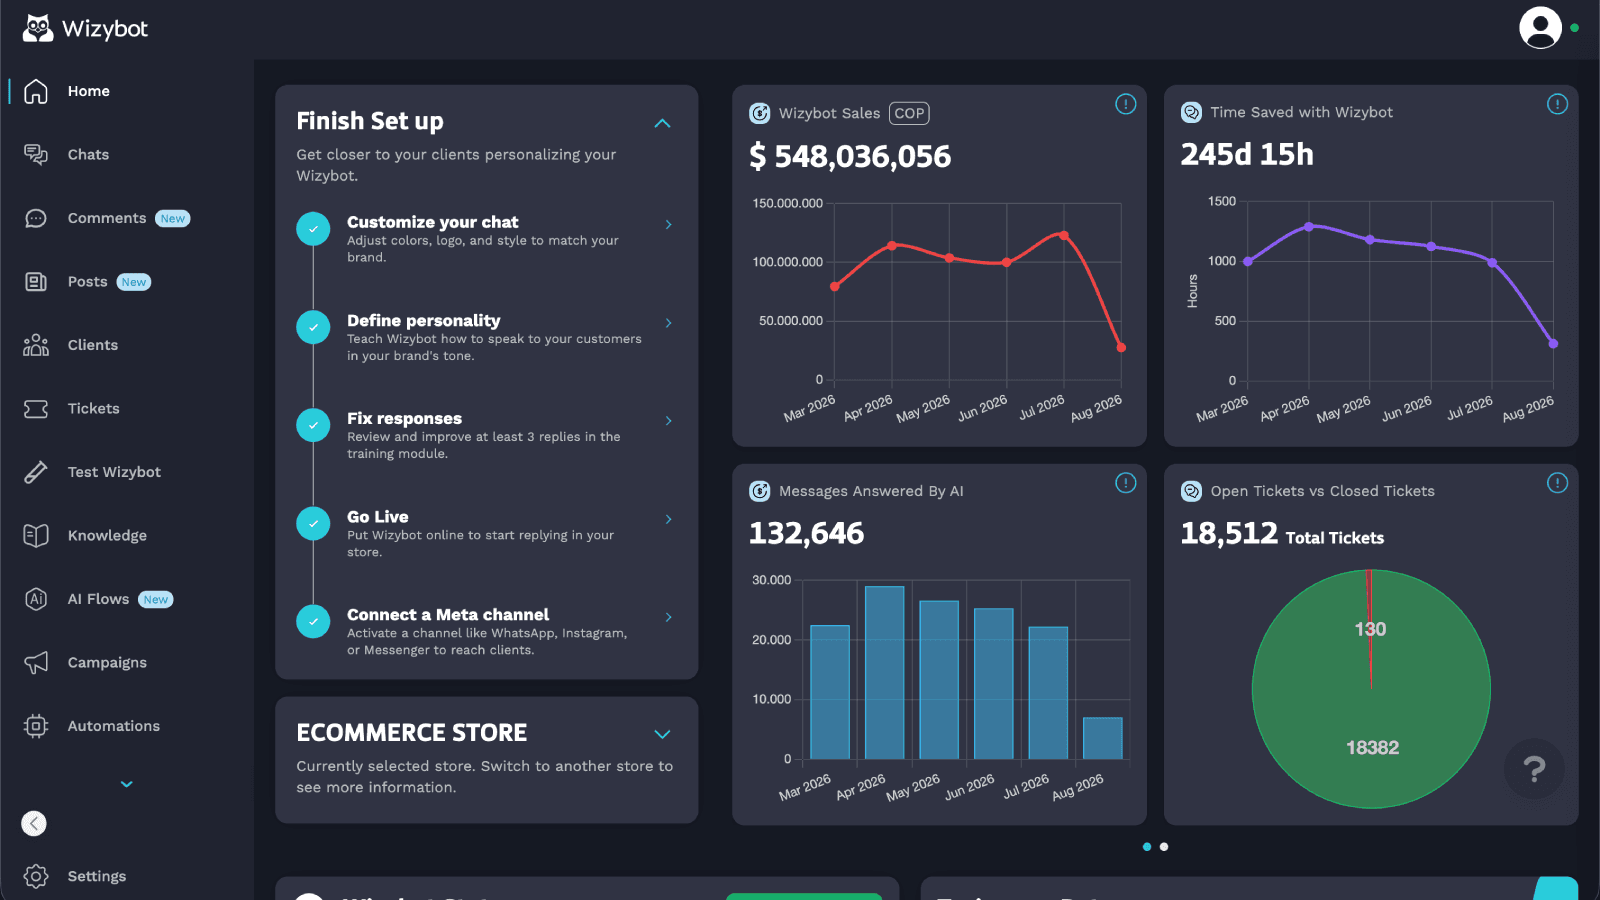Viewport: 1600px width, 900px height.
Task: Go to Clients in sidebar
Action: click(93, 345)
